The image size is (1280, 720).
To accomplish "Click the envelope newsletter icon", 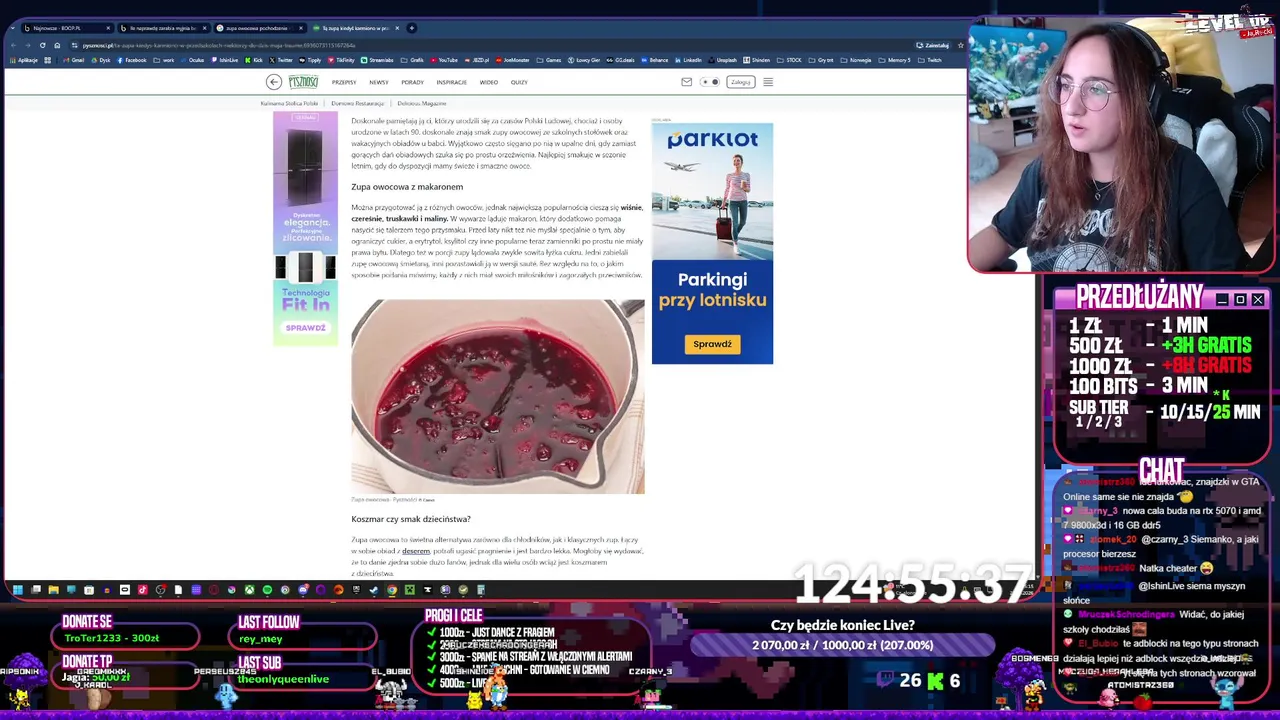I will [x=686, y=82].
